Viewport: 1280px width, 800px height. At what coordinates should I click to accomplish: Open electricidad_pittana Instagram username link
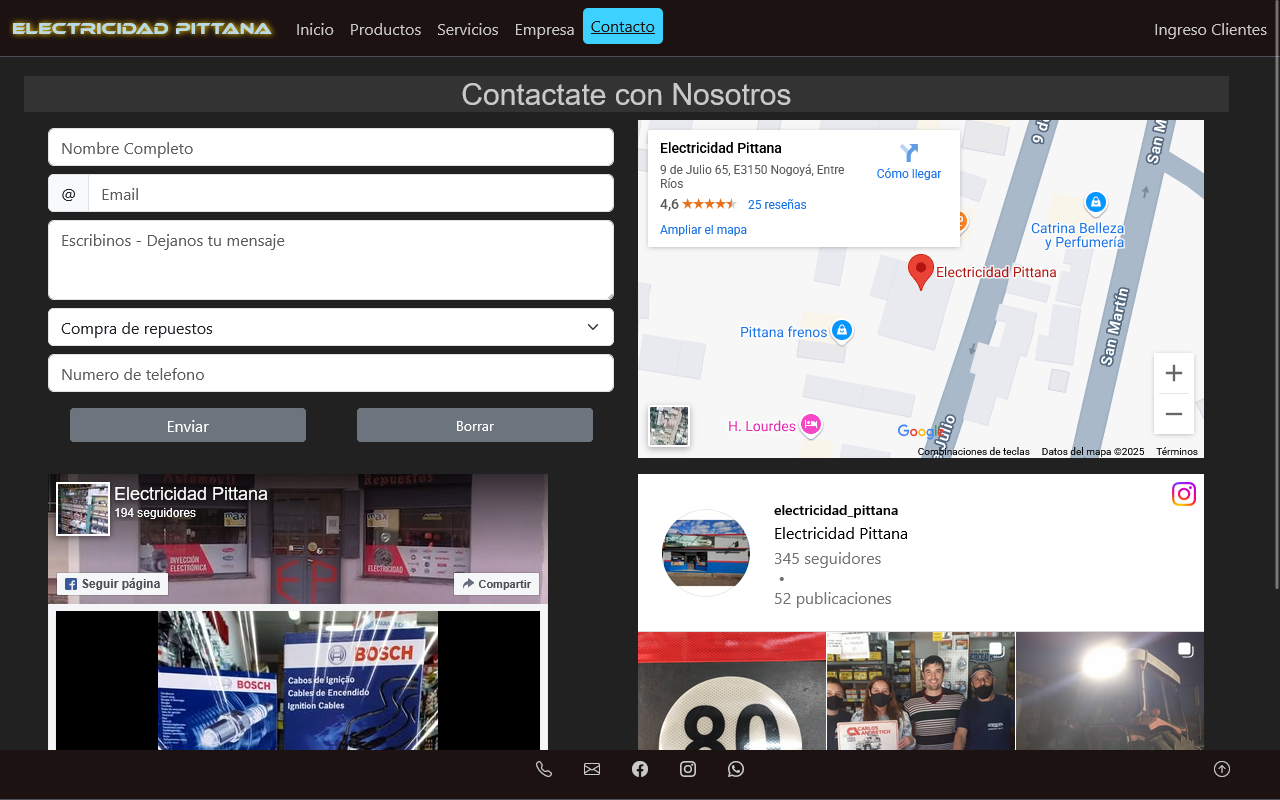[x=836, y=510]
